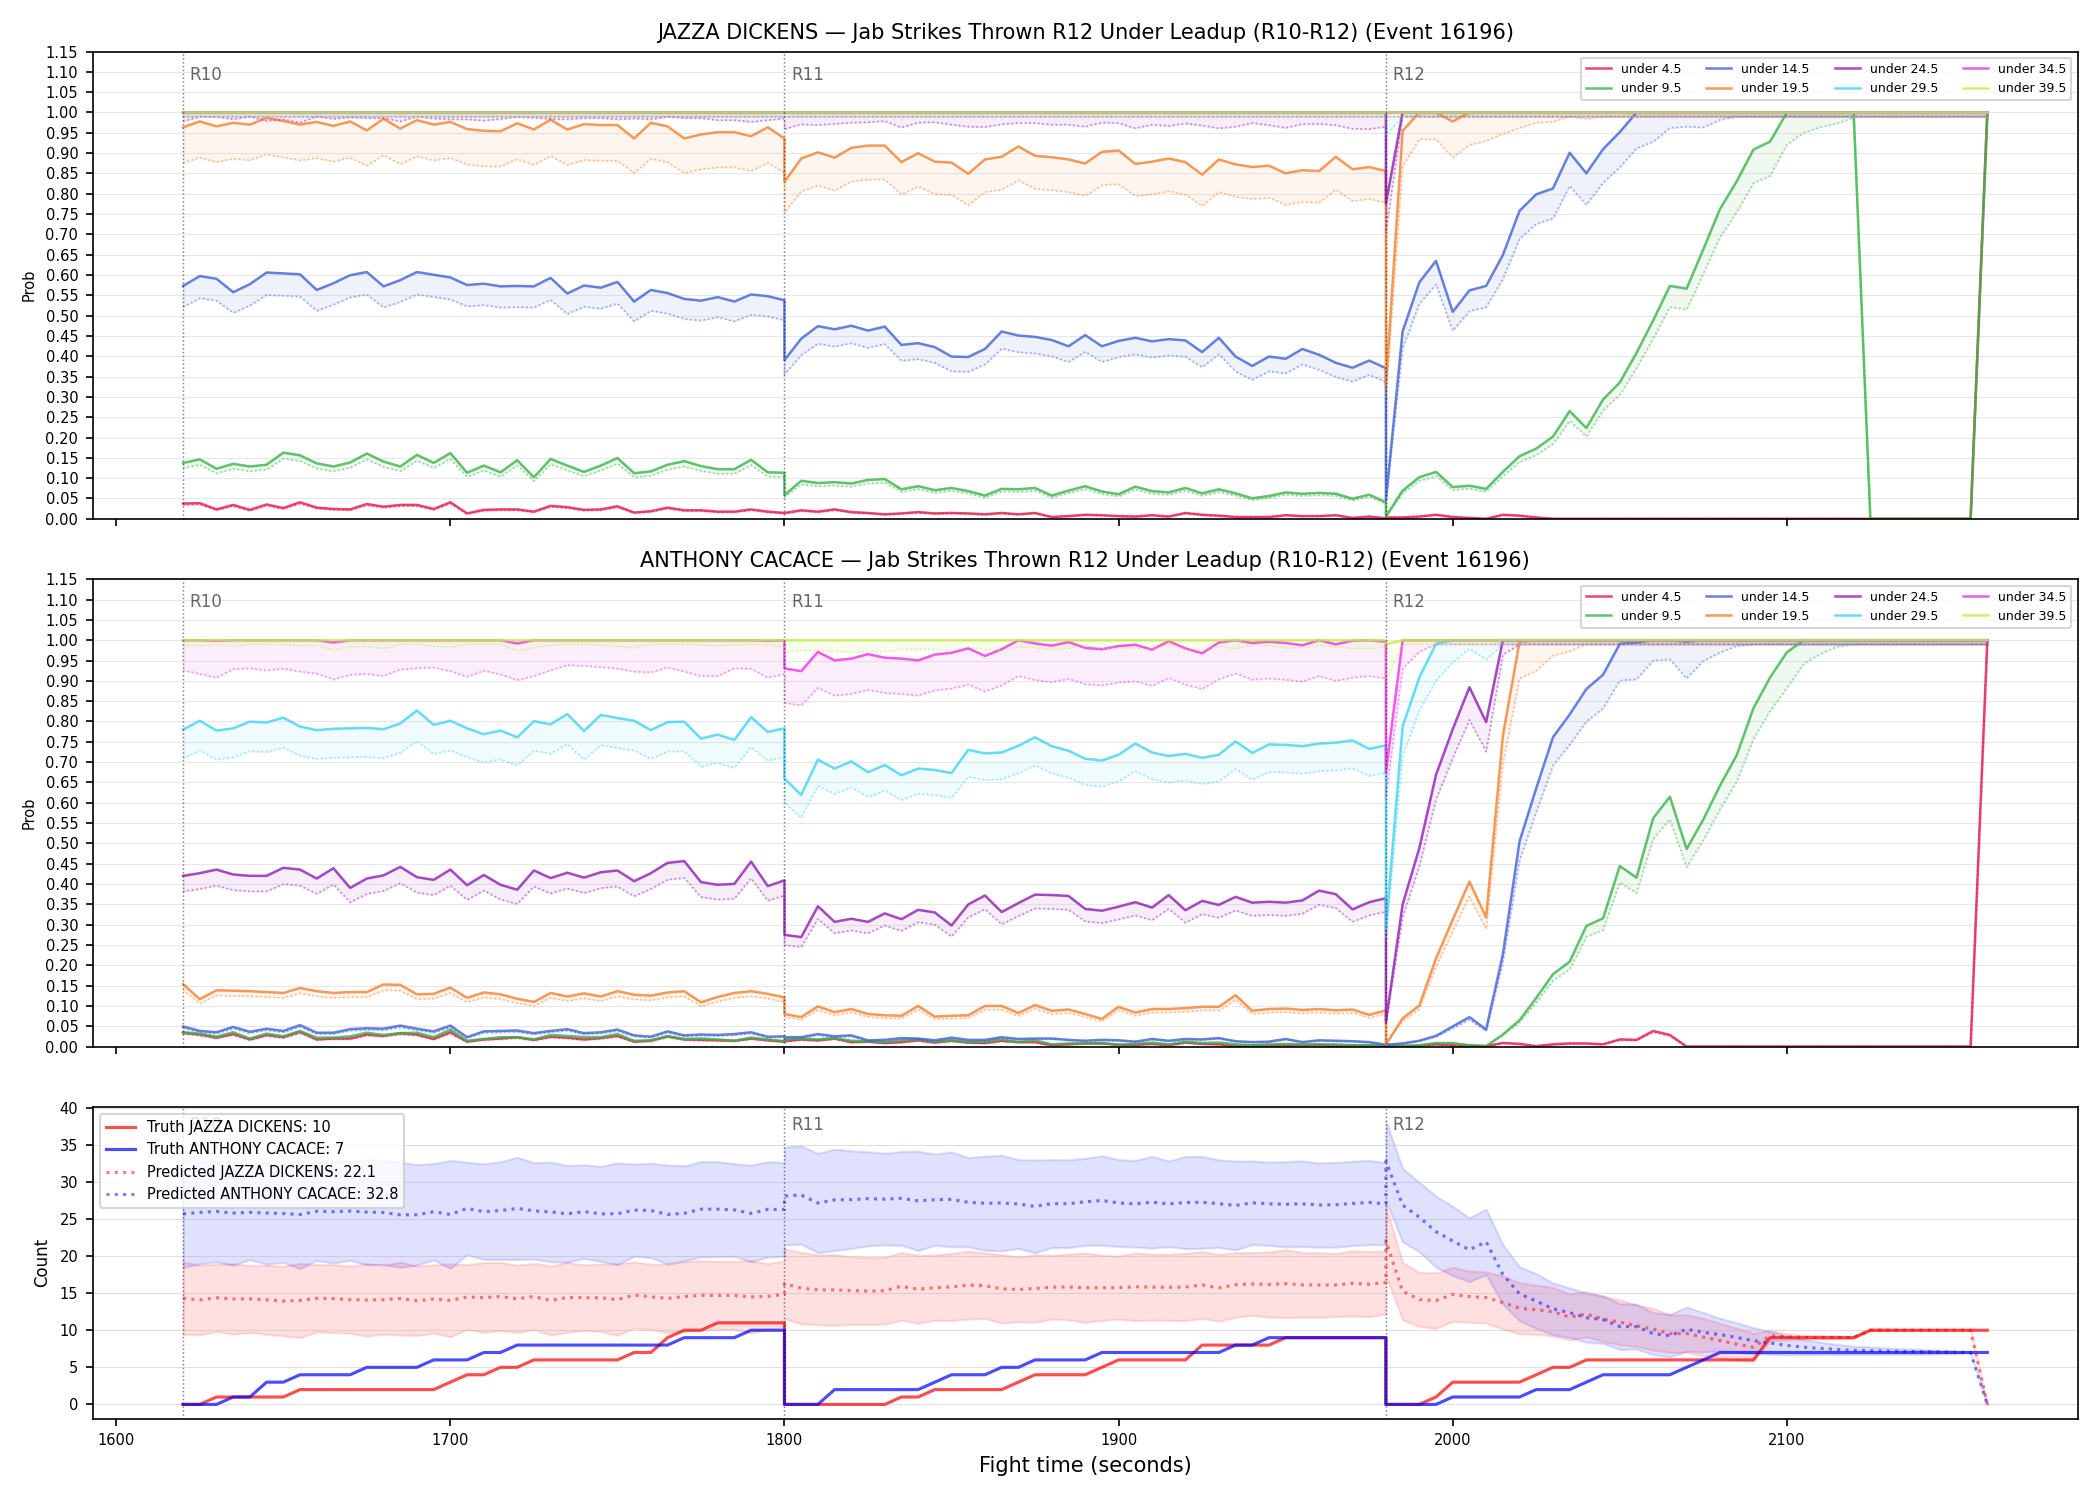Choose 'under 39.5' legend entry in Cacace chart

coord(2015,616)
